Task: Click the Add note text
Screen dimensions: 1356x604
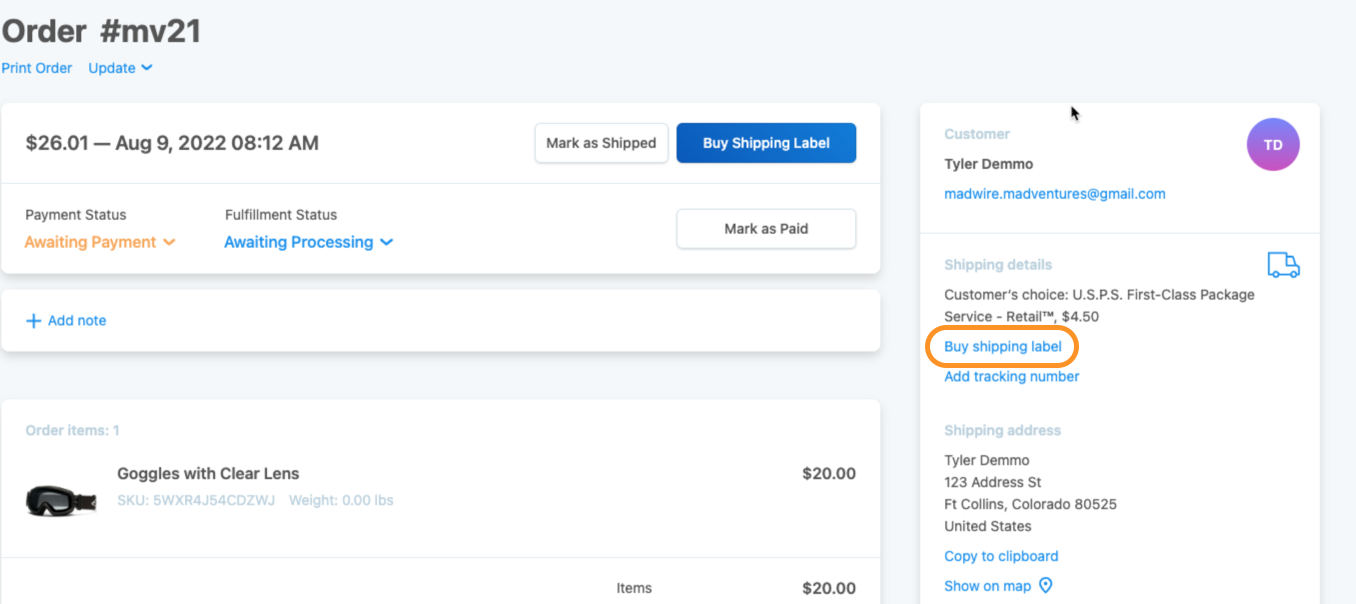Action: (x=77, y=321)
